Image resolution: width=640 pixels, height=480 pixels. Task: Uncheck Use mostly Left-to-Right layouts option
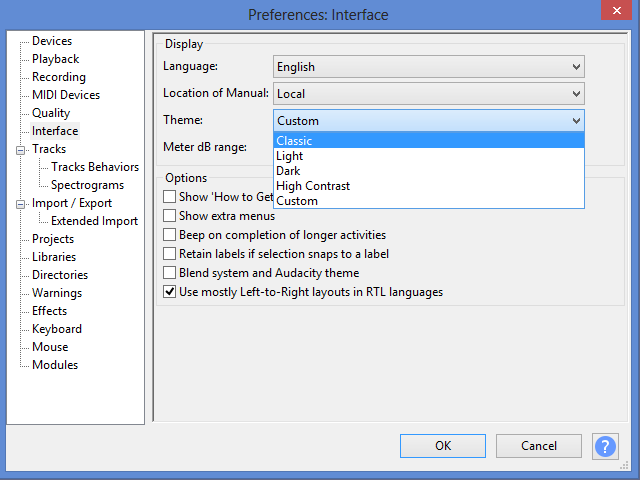click(x=169, y=292)
